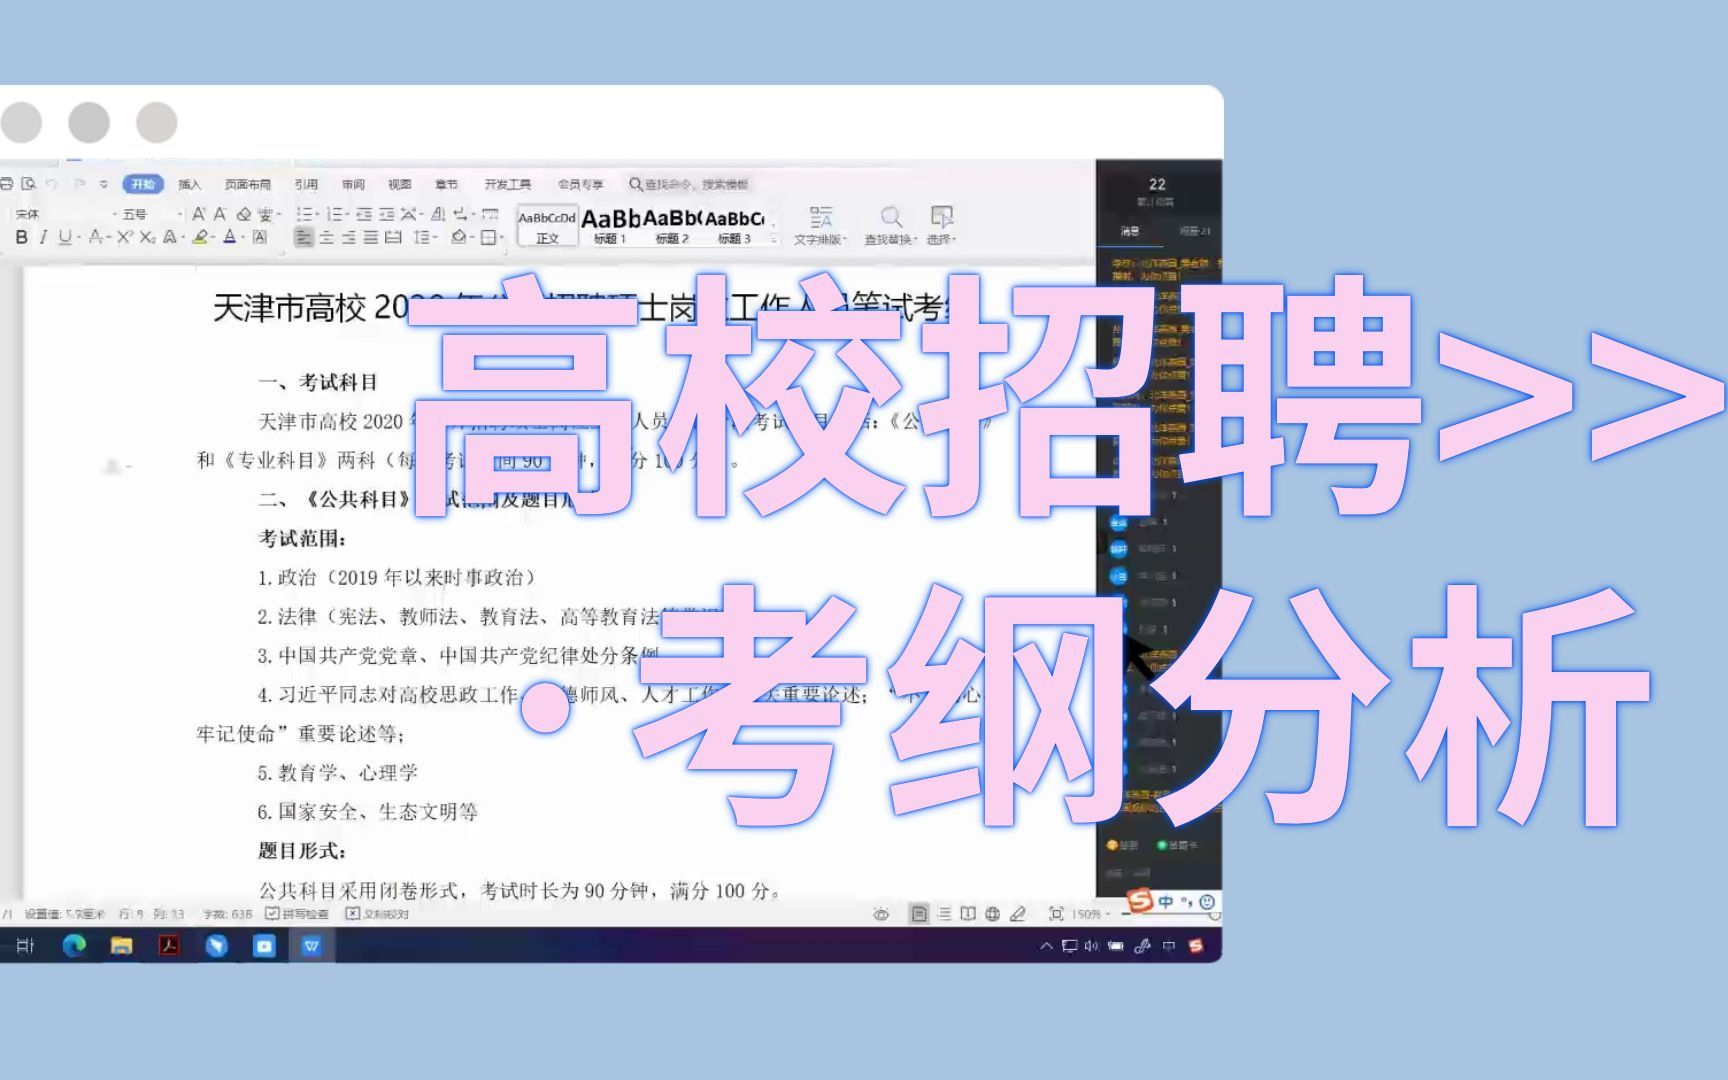Screen dimensions: 1728x1080
Task: Open the 引用 ribbon tab
Action: click(306, 184)
